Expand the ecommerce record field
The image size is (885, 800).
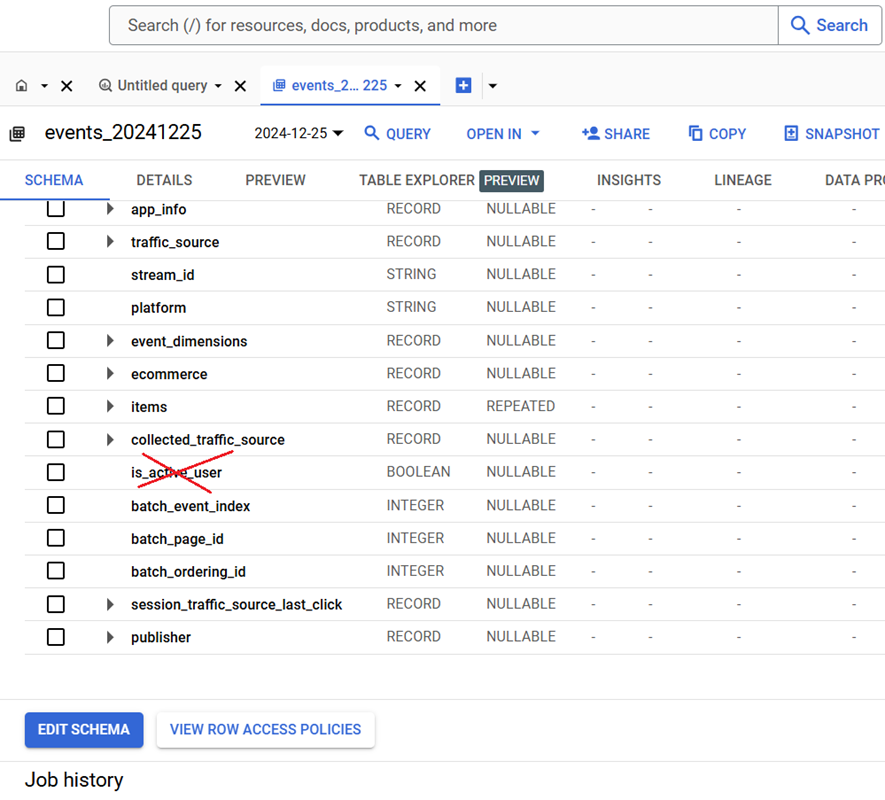[x=110, y=374]
